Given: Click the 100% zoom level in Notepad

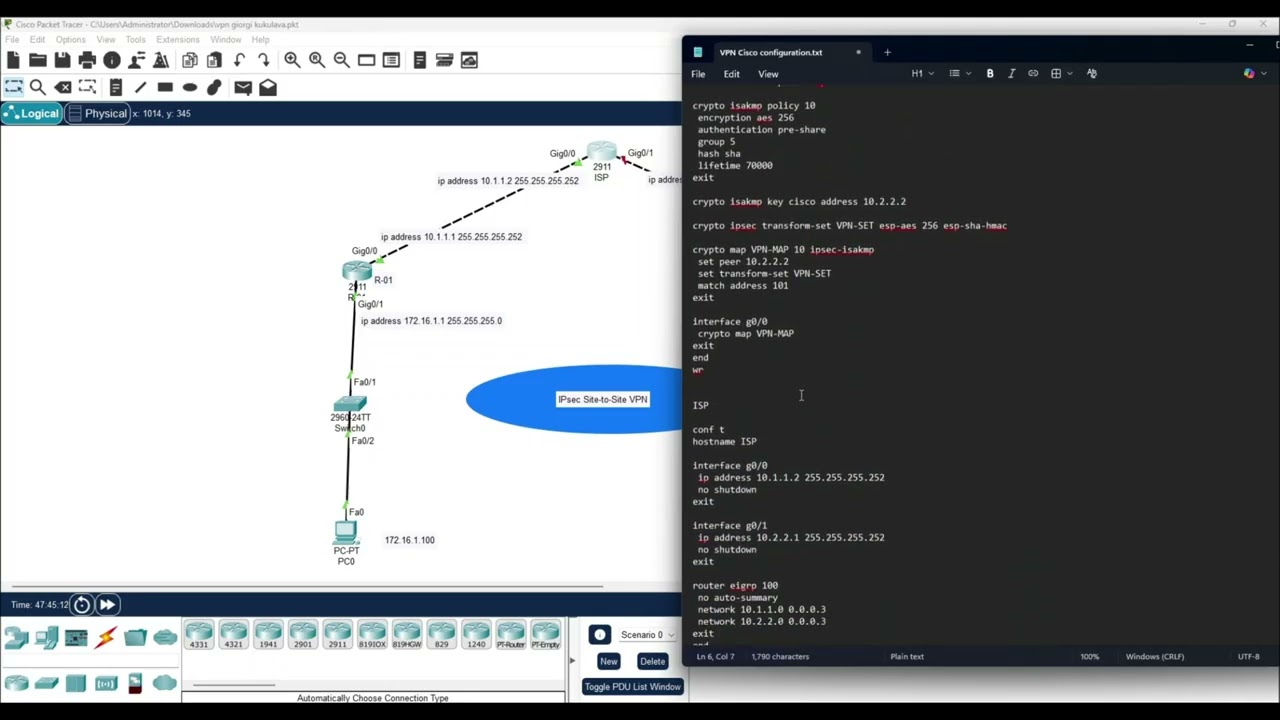Looking at the screenshot, I should pyautogui.click(x=1089, y=657).
